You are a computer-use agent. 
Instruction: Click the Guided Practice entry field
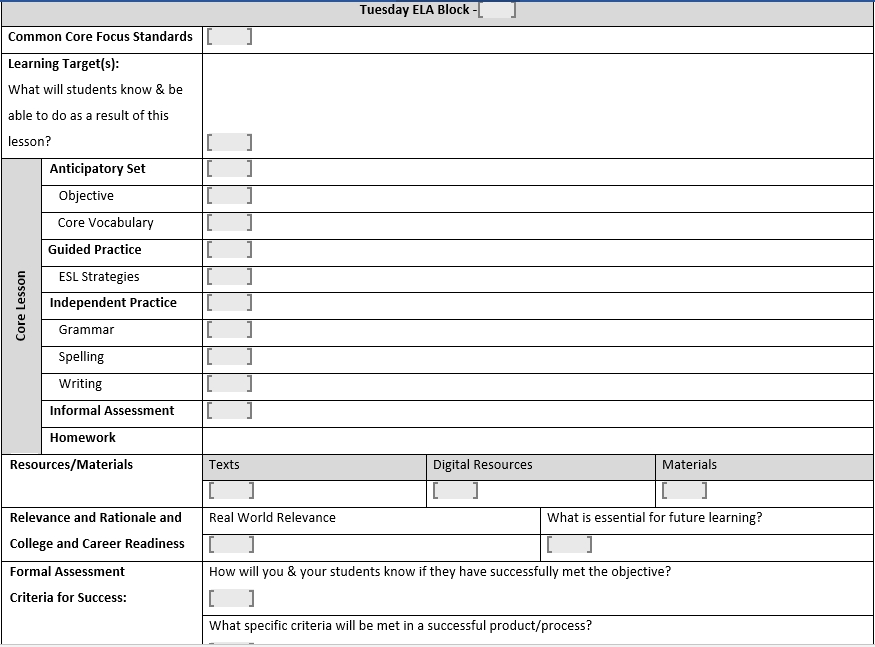click(229, 250)
